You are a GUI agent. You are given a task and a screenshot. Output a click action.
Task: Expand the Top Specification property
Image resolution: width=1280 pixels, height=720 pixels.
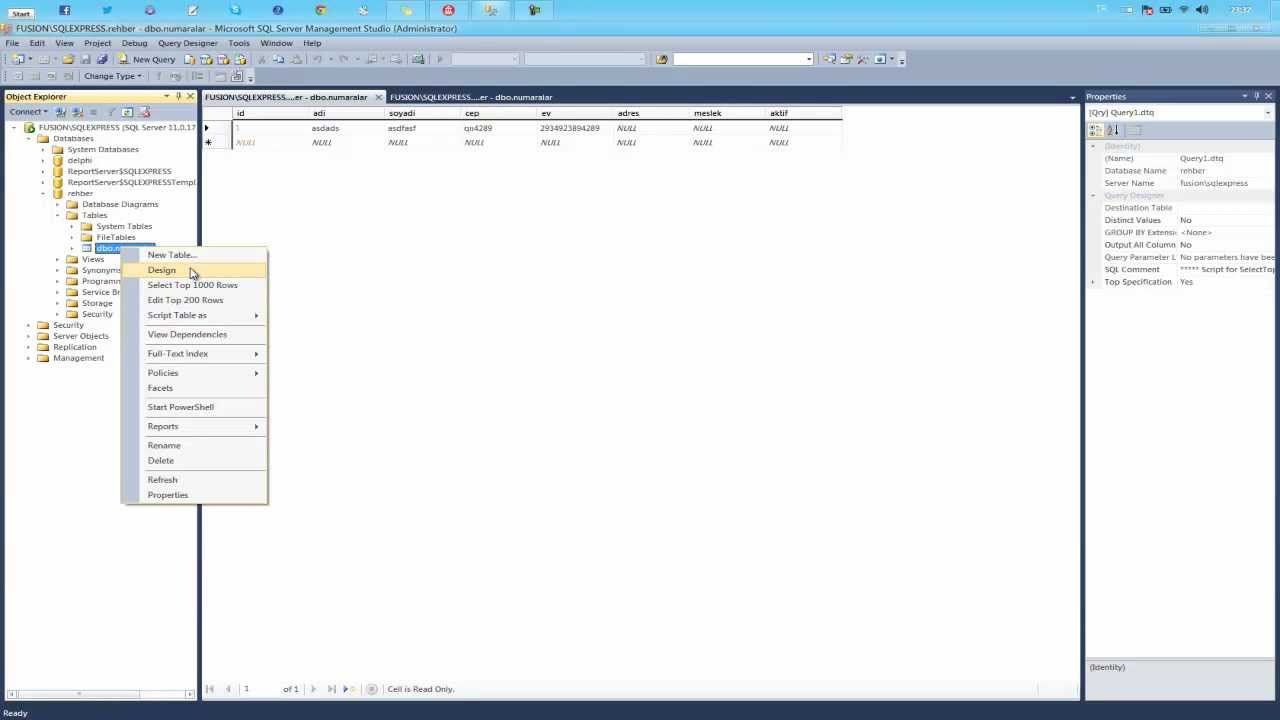tap(1093, 282)
